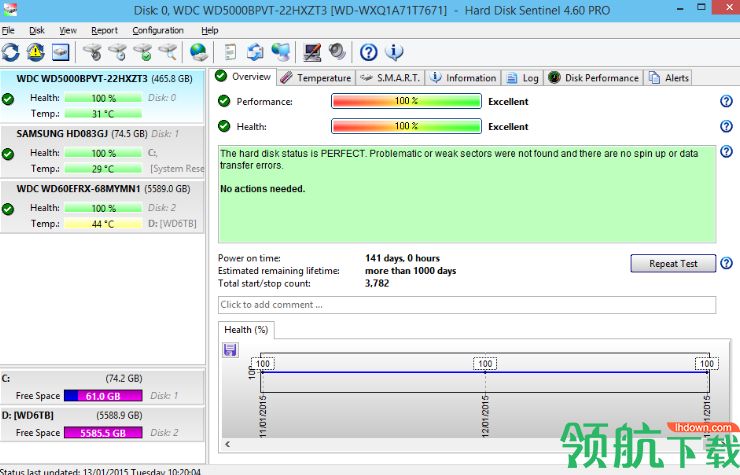The width and height of the screenshot is (740, 475).
Task: Click the Repeat Test button
Action: tap(673, 263)
